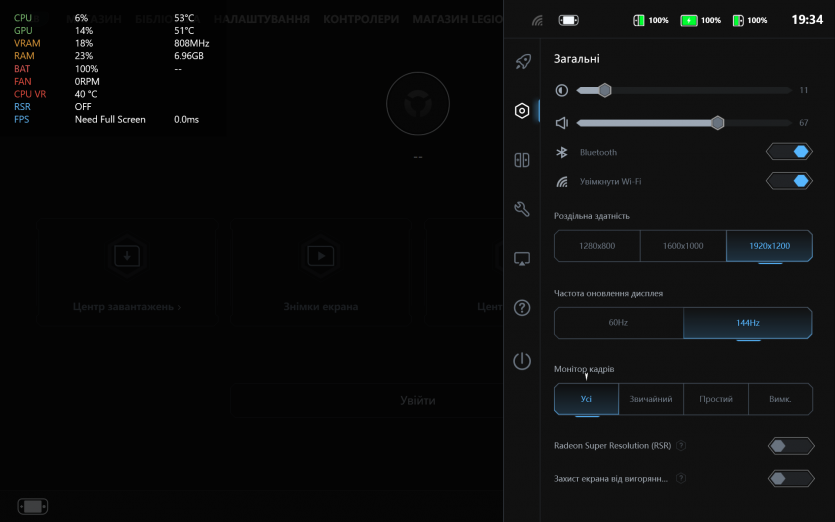This screenshot has width=835, height=522.
Task: Open the НАЛАШТУВАННЯ tab
Action: (x=262, y=19)
